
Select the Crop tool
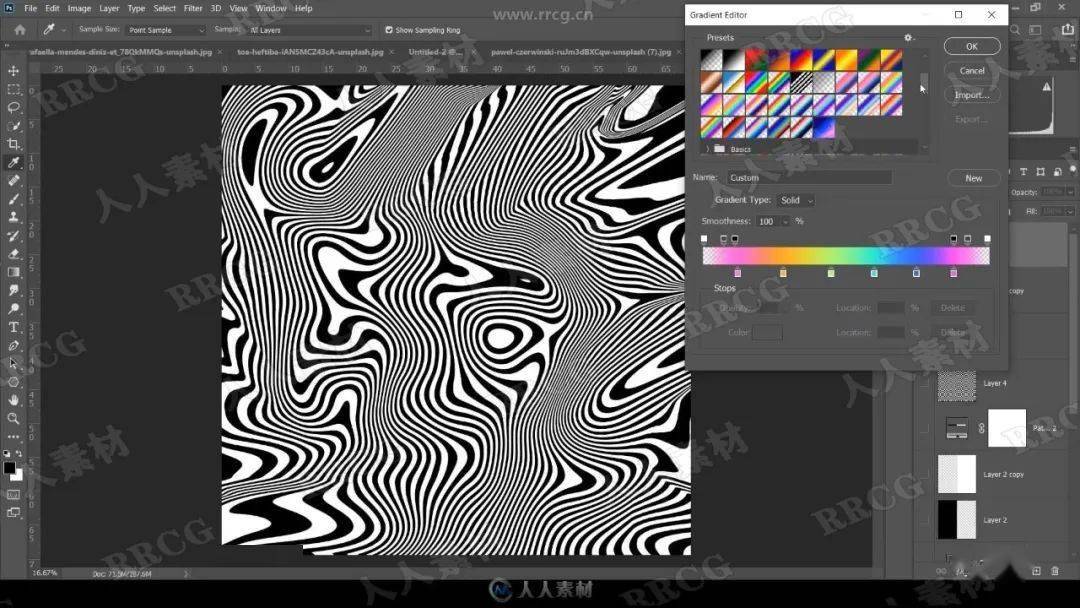coord(13,144)
